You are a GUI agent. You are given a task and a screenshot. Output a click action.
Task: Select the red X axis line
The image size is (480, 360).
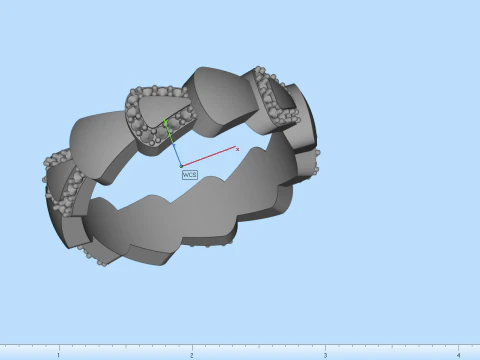point(208,156)
